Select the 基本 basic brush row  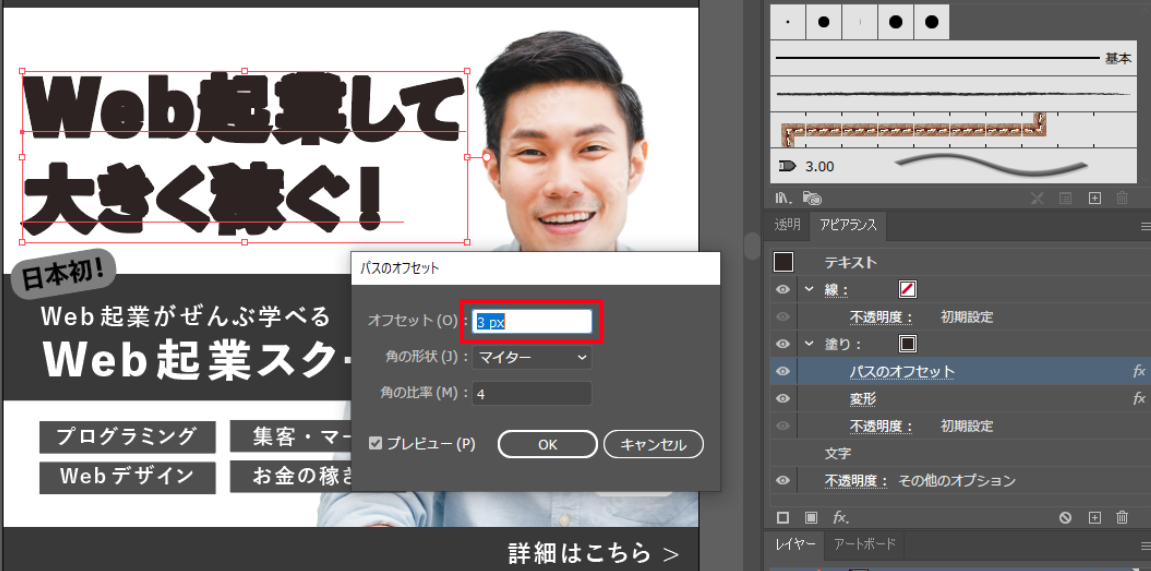click(954, 58)
